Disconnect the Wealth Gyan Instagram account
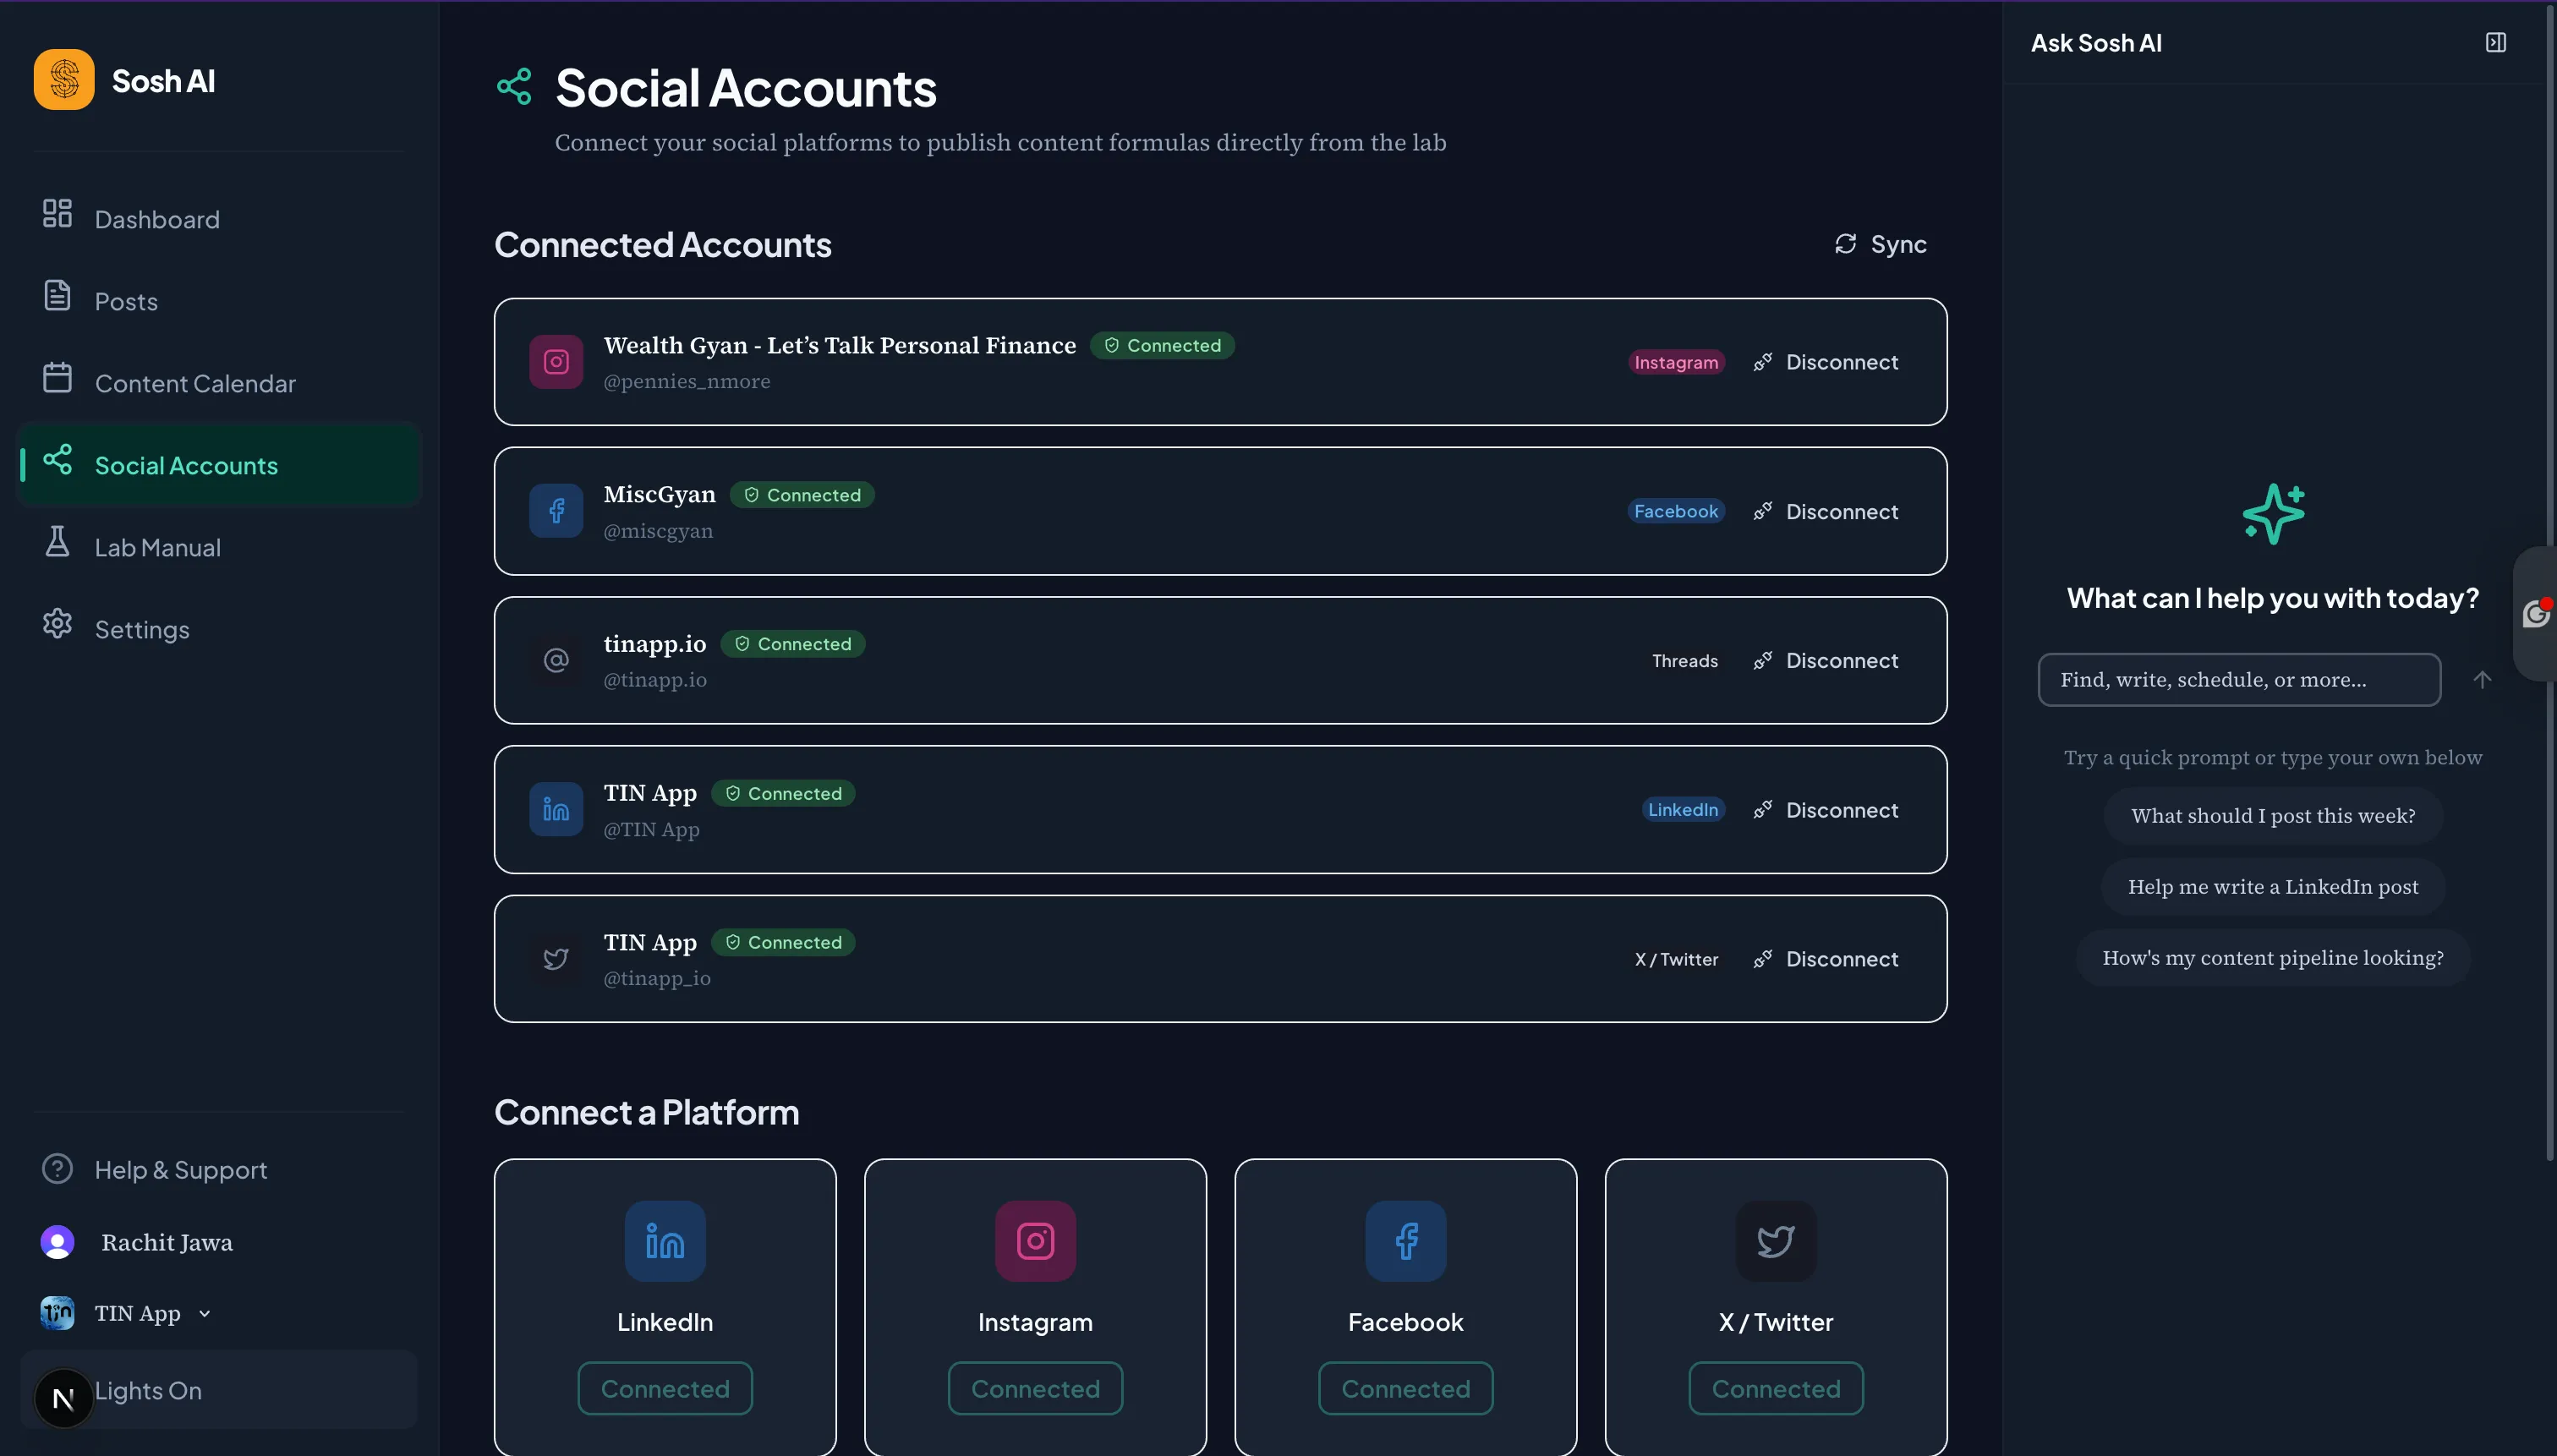This screenshot has height=1456, width=2557. [1826, 362]
